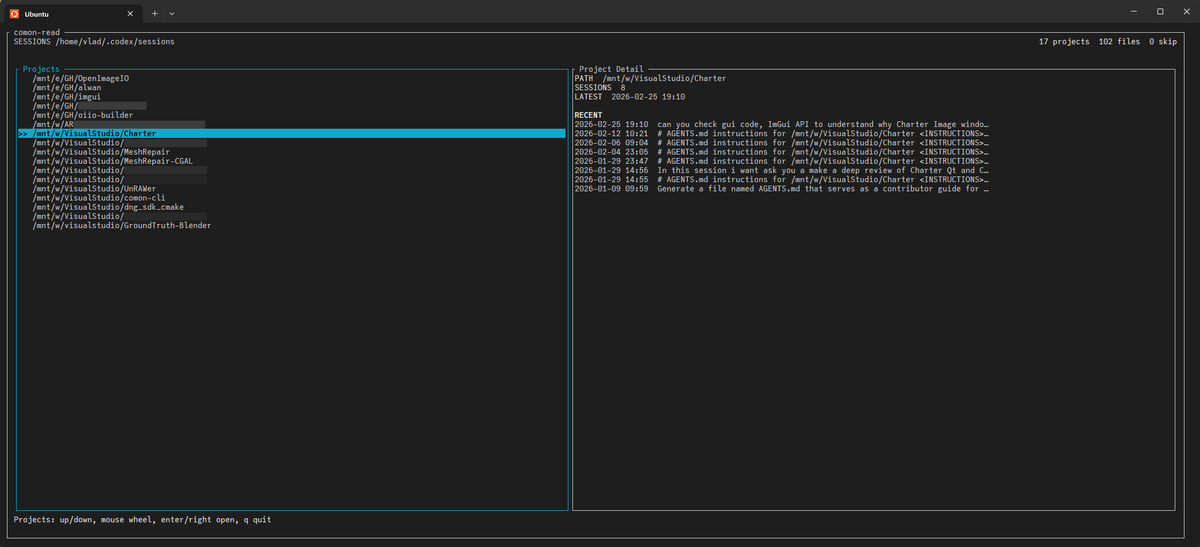This screenshot has width=1200, height=547.
Task: Click the '102 files' counter
Action: [x=1119, y=42]
